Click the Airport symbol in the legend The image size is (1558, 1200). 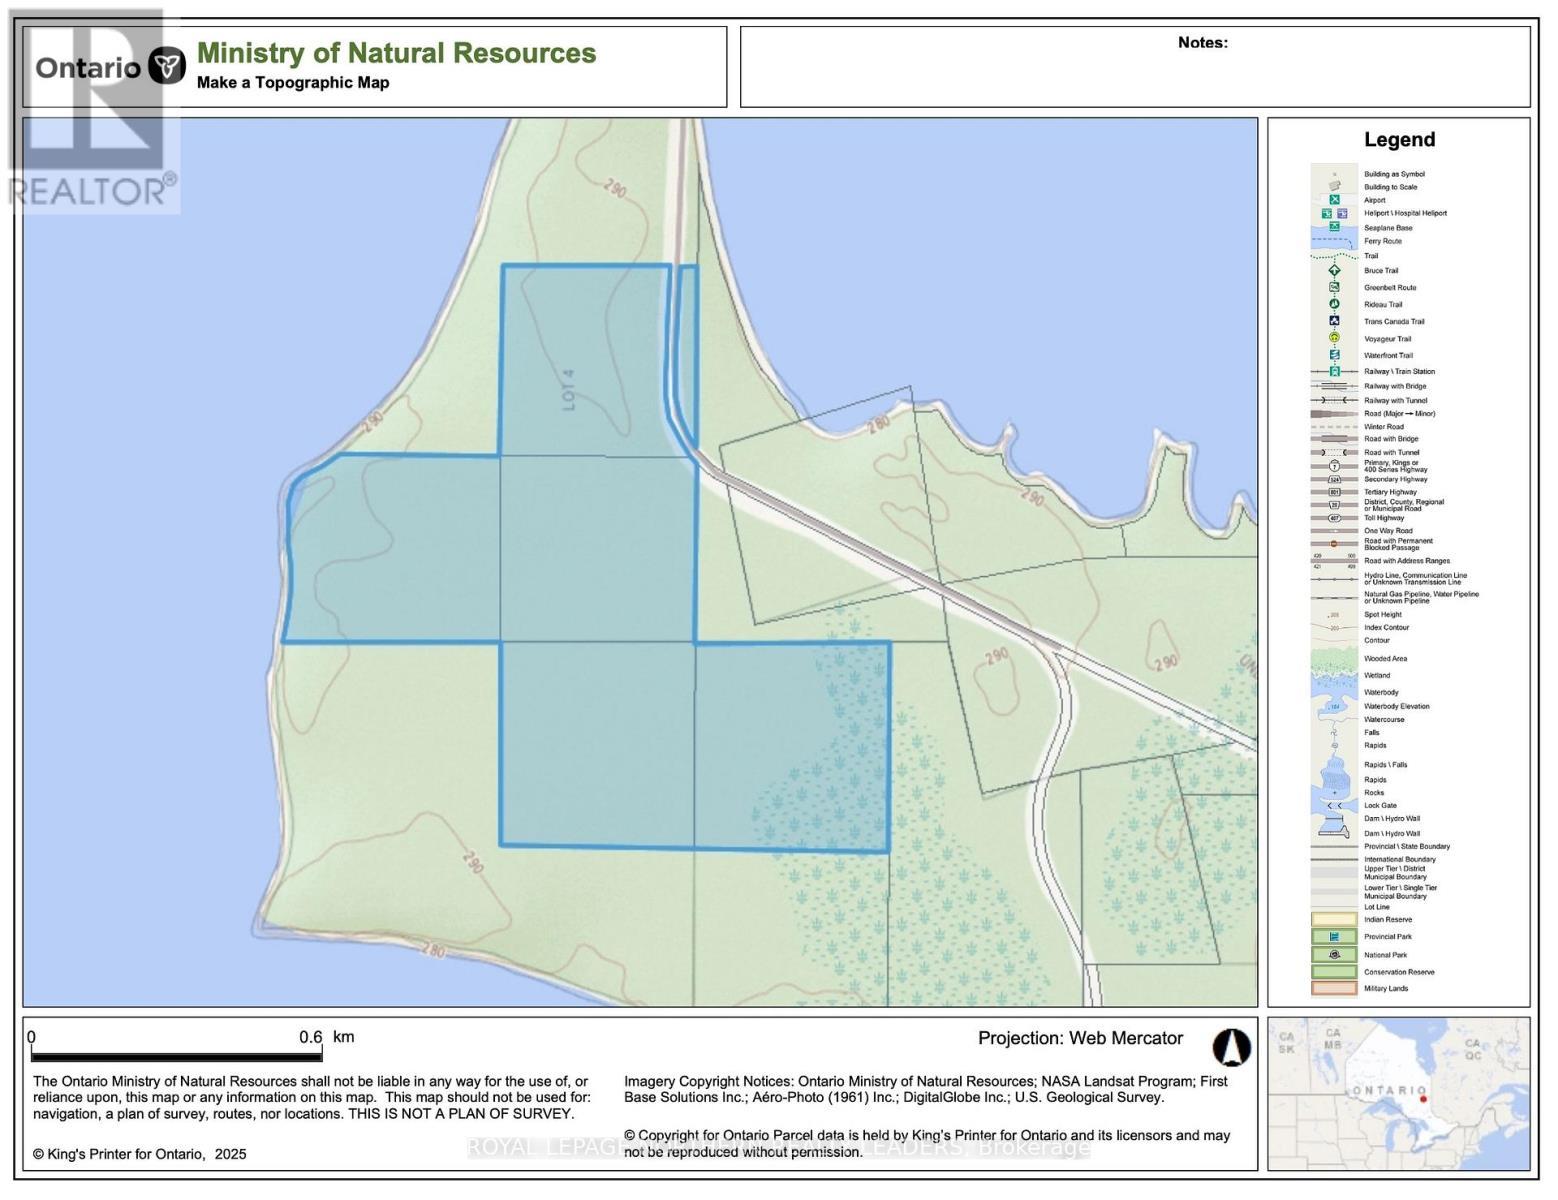click(1334, 200)
